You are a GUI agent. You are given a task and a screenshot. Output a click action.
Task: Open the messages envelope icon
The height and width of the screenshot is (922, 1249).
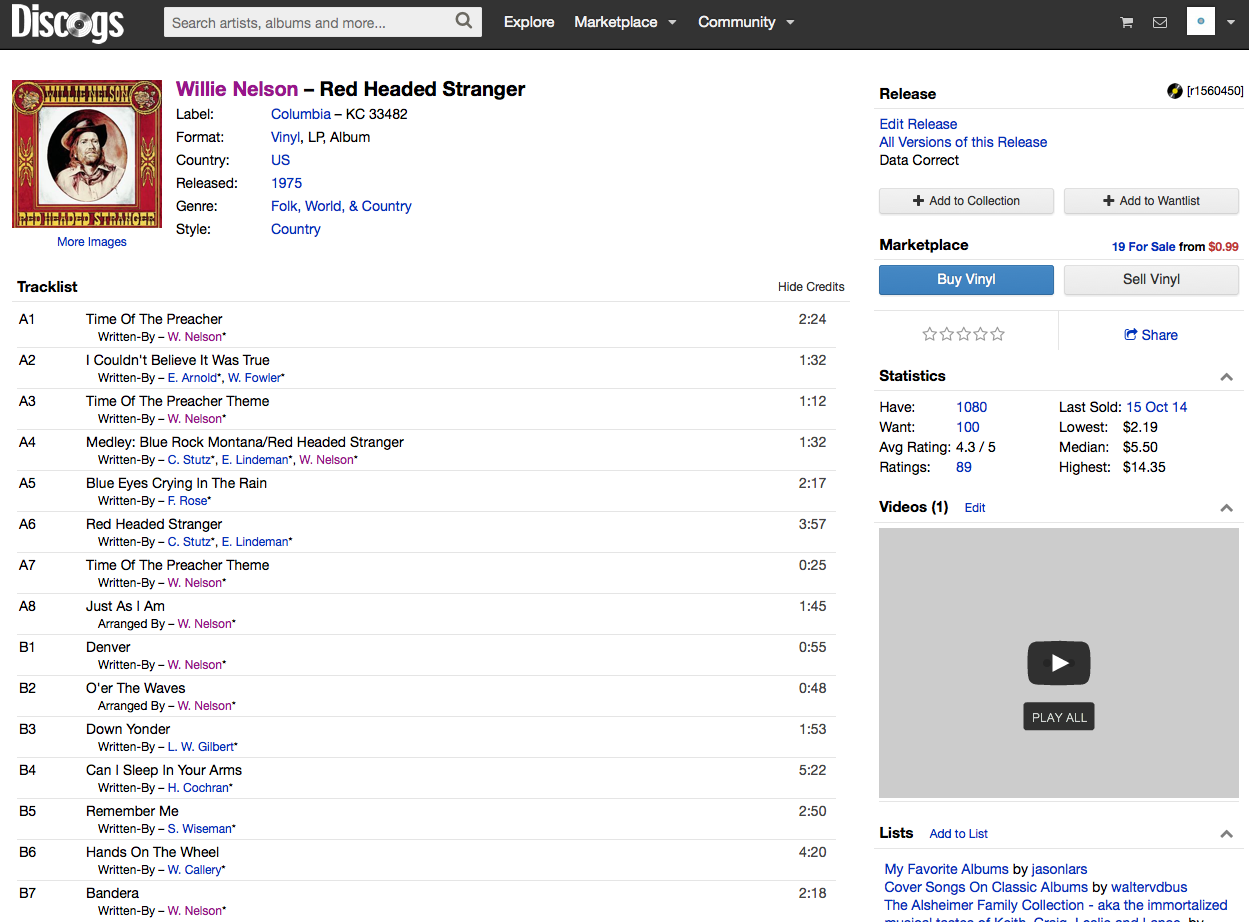(x=1160, y=22)
